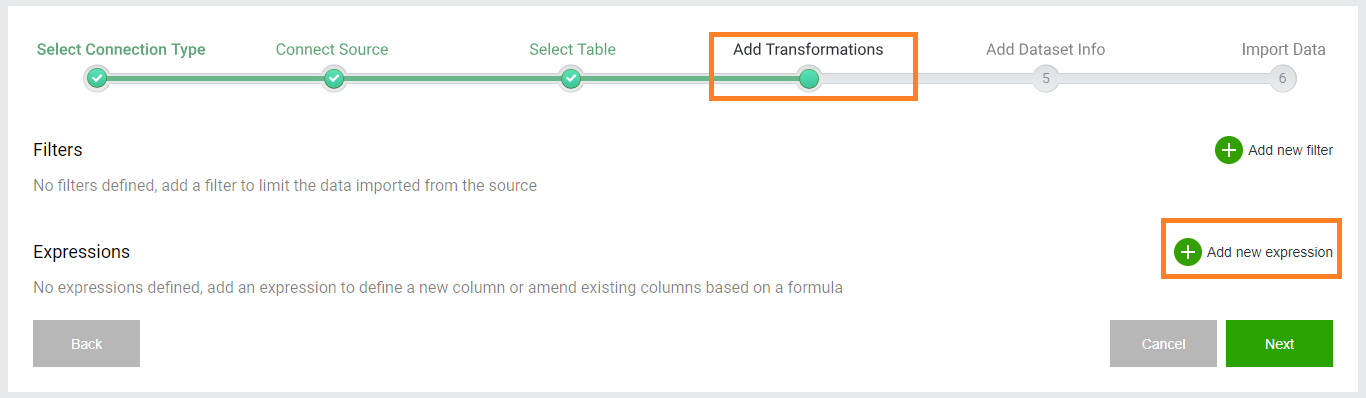Select the completed checkmark under Select Connection Type
The width and height of the screenshot is (1366, 398).
pyautogui.click(x=96, y=78)
